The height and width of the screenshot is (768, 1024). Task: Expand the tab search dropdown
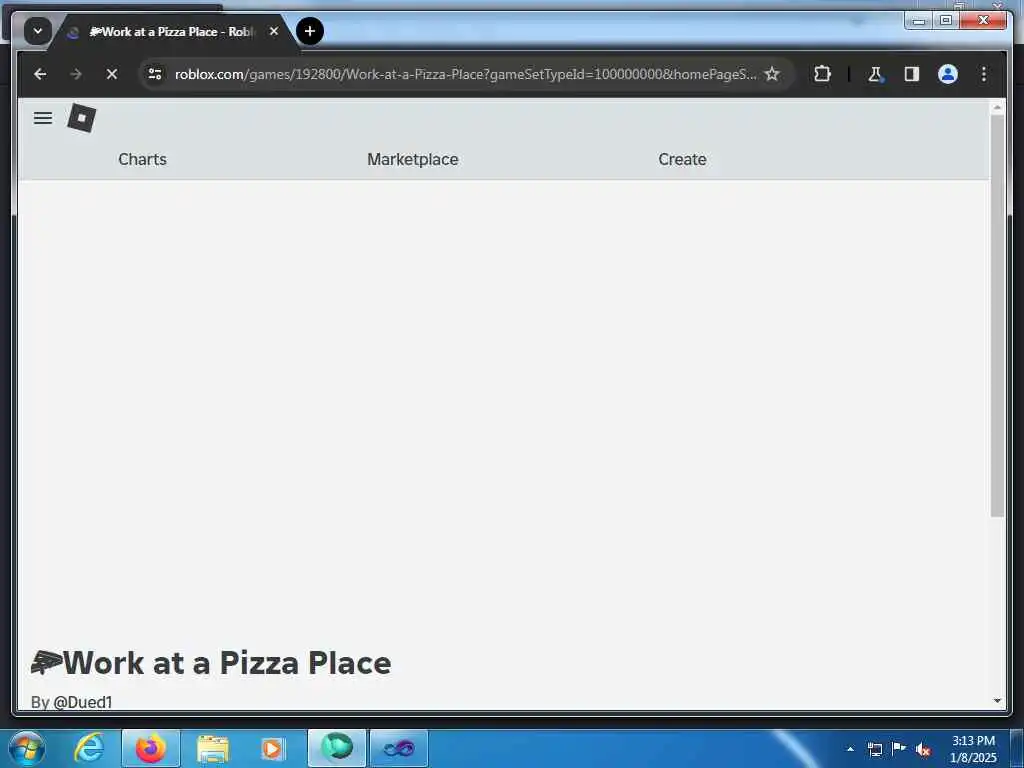point(38,31)
